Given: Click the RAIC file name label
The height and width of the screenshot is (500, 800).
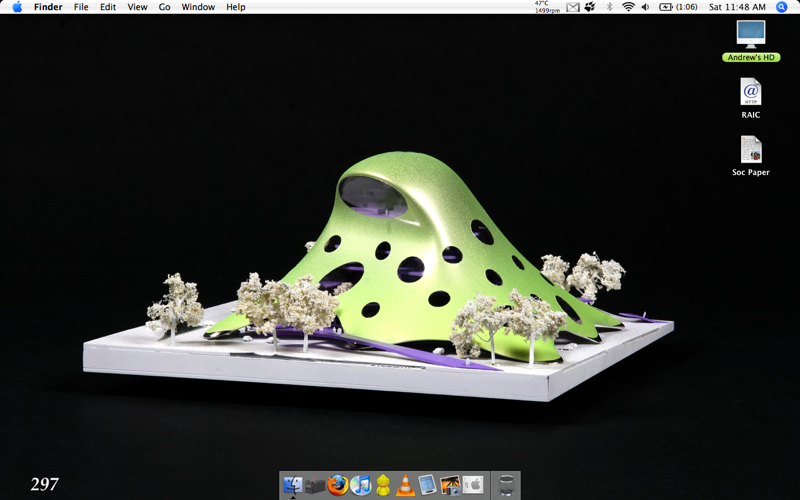Looking at the screenshot, I should click(751, 115).
